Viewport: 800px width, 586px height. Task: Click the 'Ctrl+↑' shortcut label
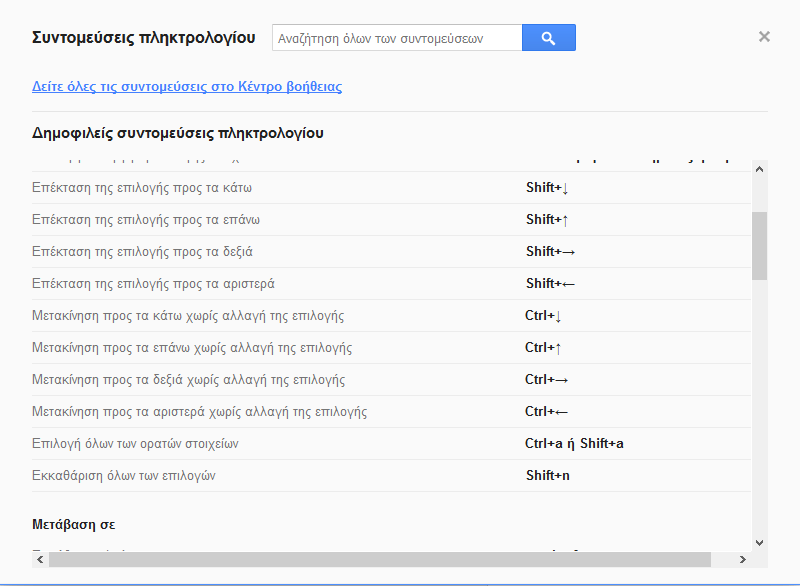543,348
